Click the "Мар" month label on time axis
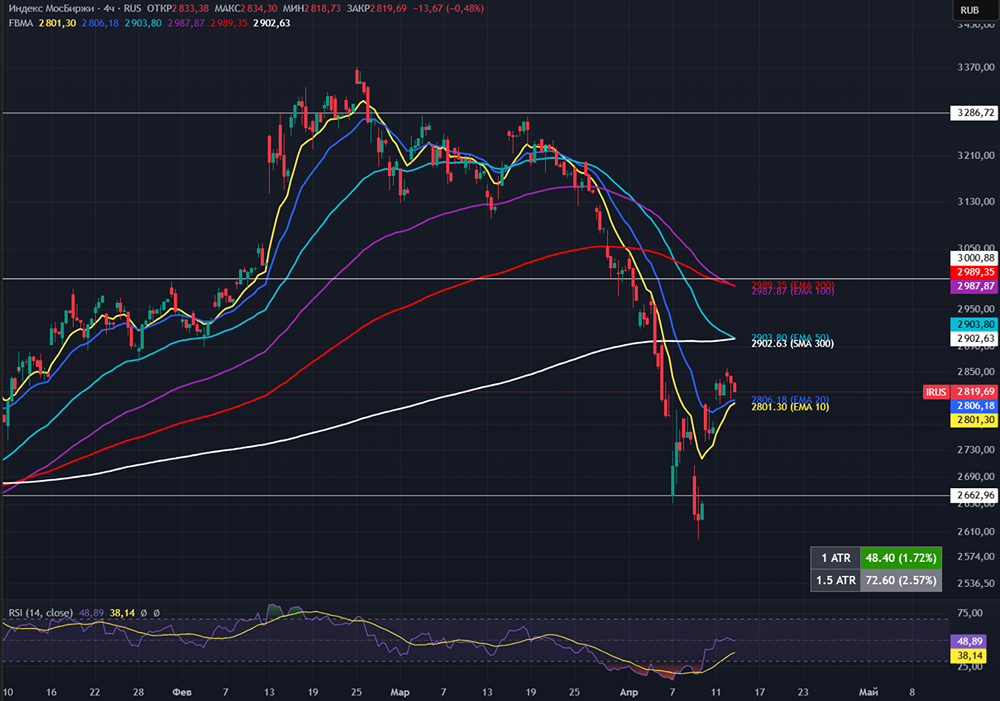 (400, 692)
